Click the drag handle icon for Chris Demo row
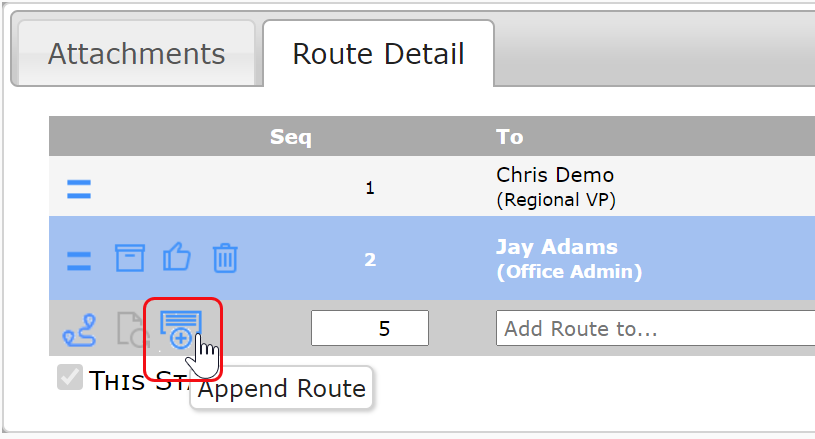Screen dimensions: 815x439 [x=79, y=189]
